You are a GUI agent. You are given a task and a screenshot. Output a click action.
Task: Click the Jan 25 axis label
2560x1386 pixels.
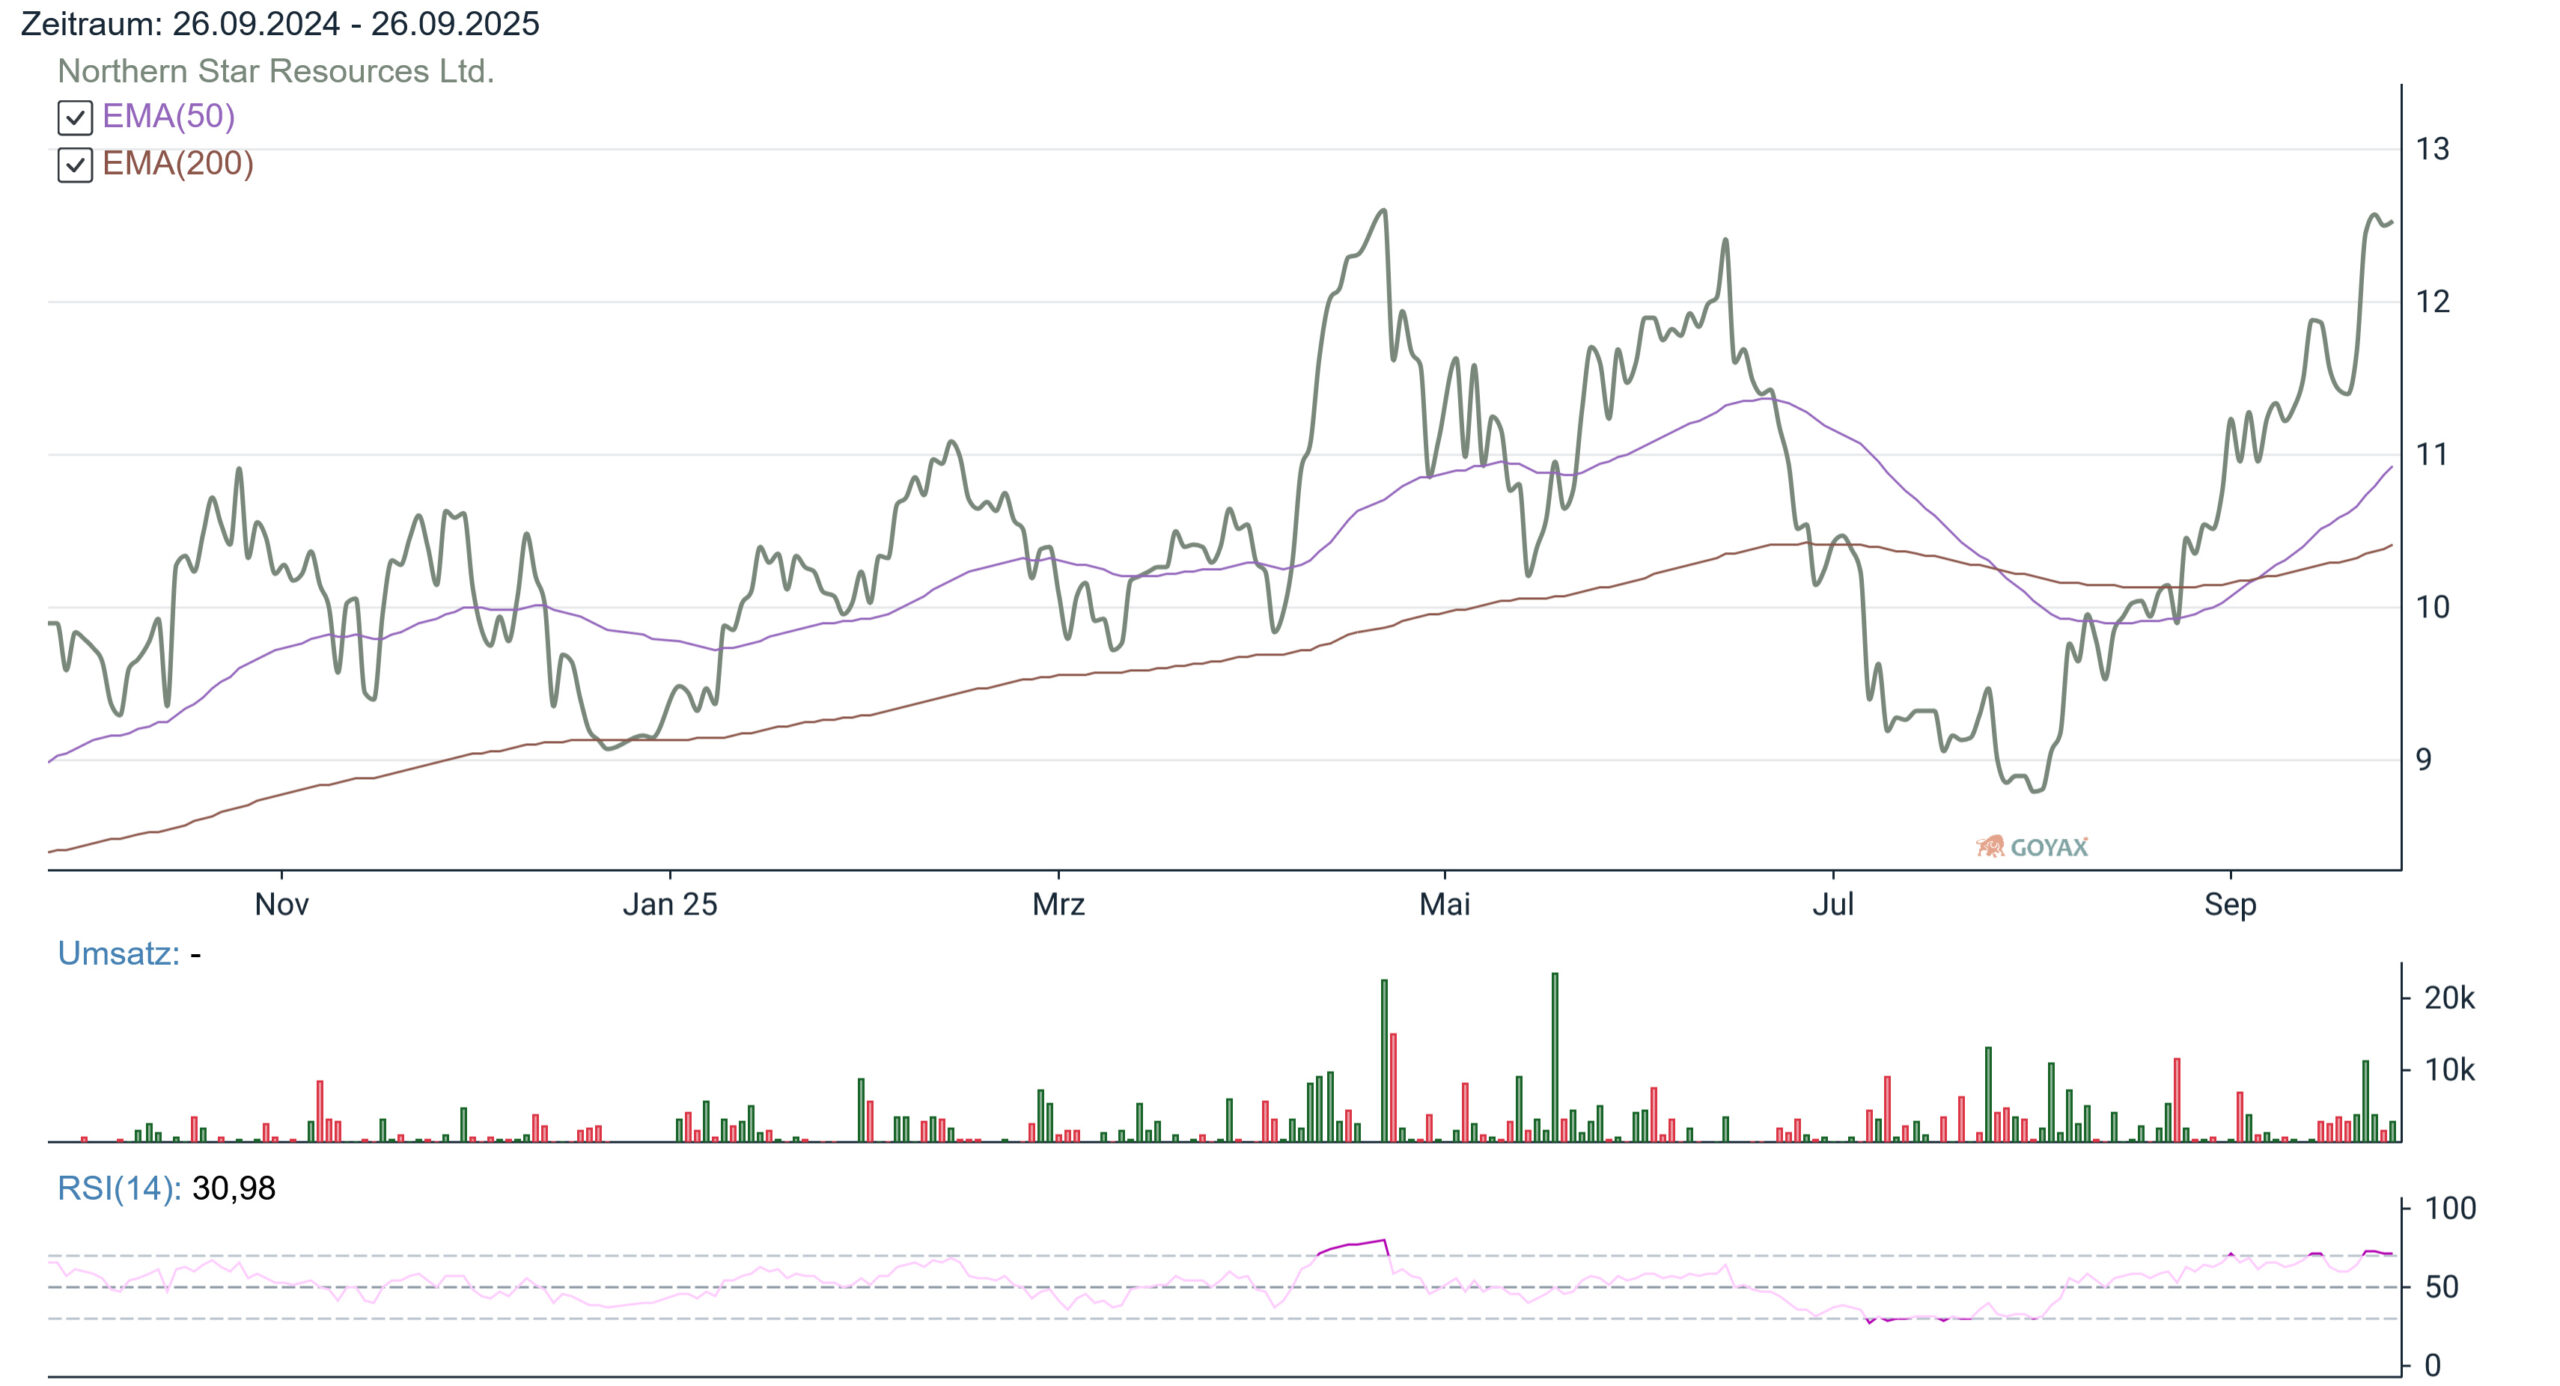pyautogui.click(x=670, y=904)
